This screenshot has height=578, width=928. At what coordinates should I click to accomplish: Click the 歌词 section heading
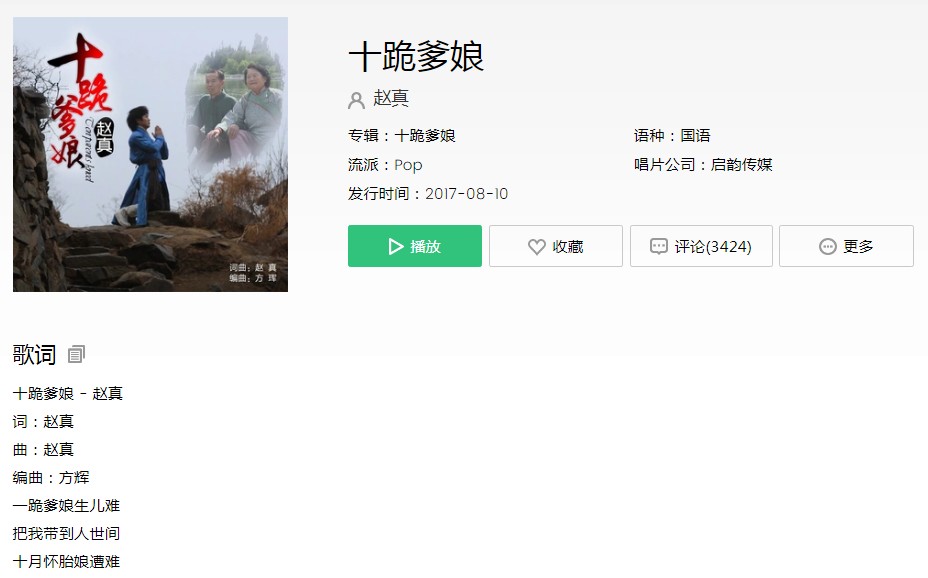point(34,355)
